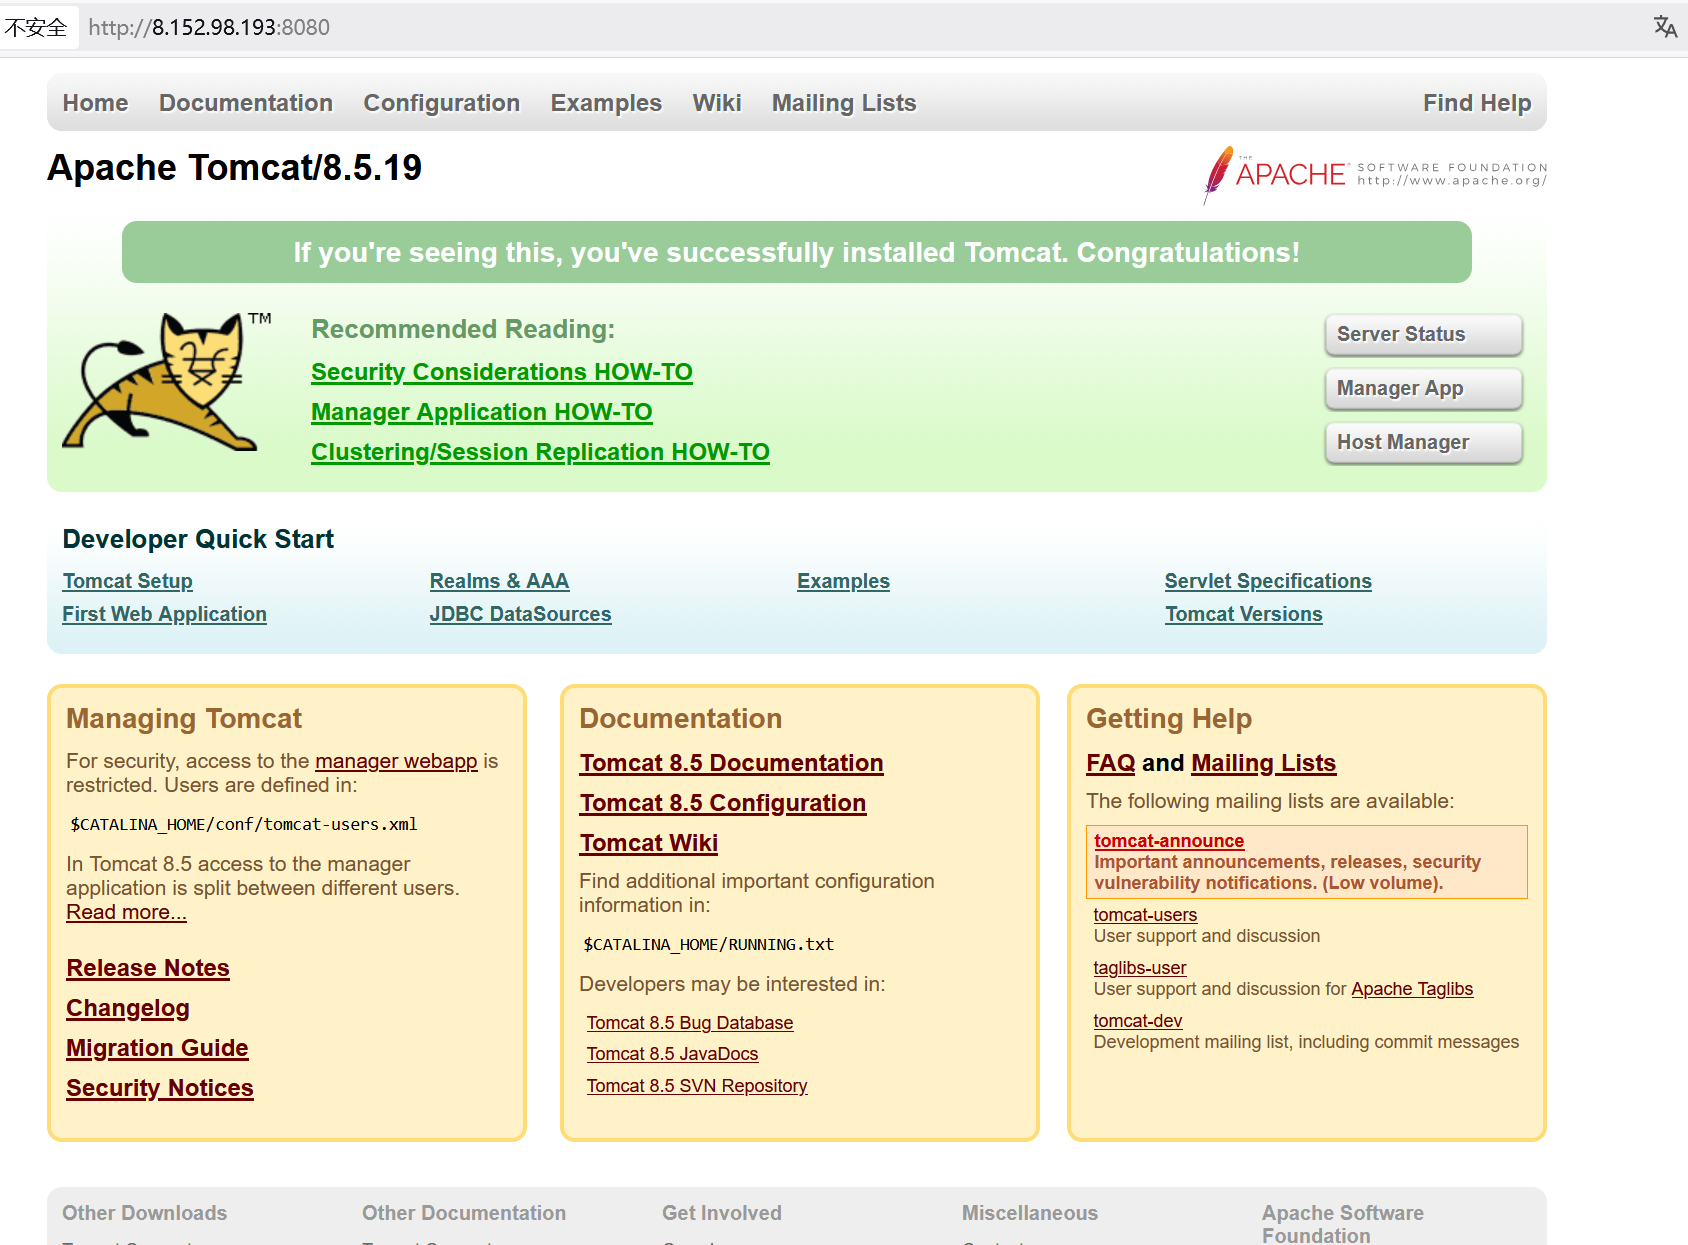Image resolution: width=1688 pixels, height=1245 pixels.
Task: Open the taglibs-user mailing list link
Action: pos(1140,968)
